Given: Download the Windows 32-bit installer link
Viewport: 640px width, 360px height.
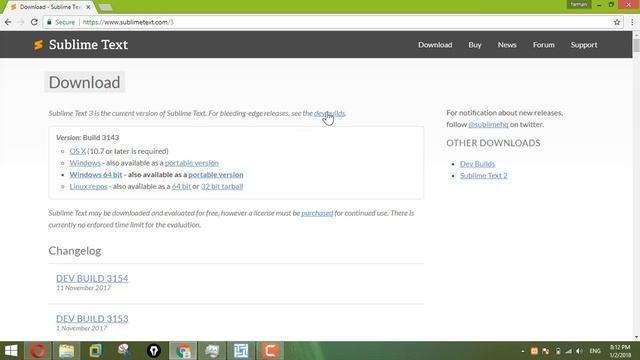Looking at the screenshot, I should point(85,163).
